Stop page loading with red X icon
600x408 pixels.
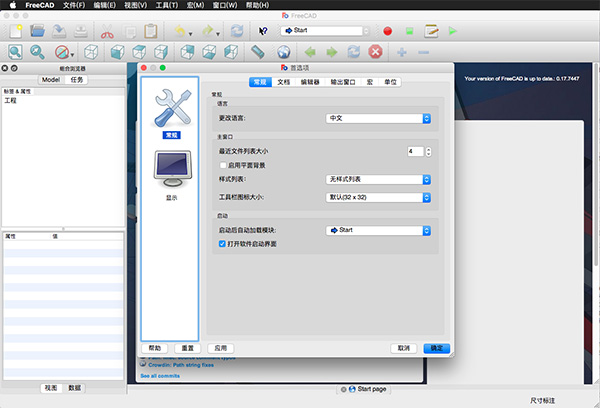point(375,52)
